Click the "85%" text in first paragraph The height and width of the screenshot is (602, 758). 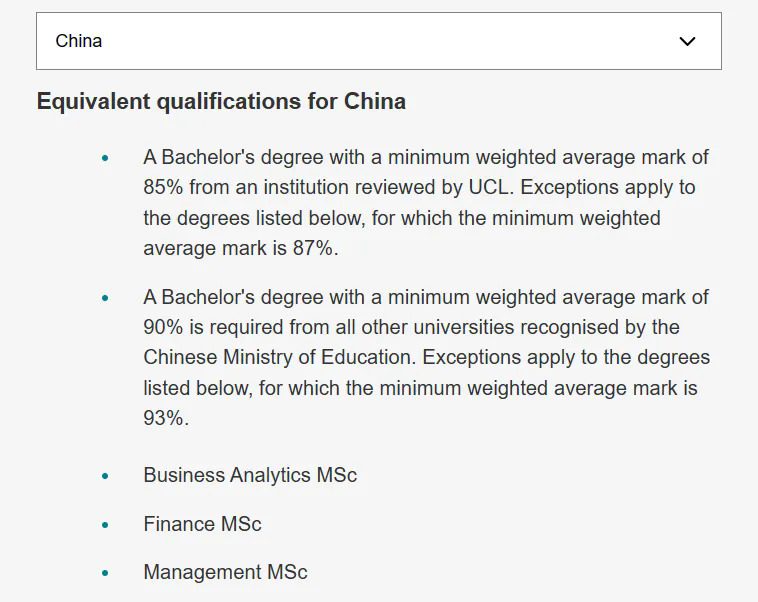coord(163,188)
